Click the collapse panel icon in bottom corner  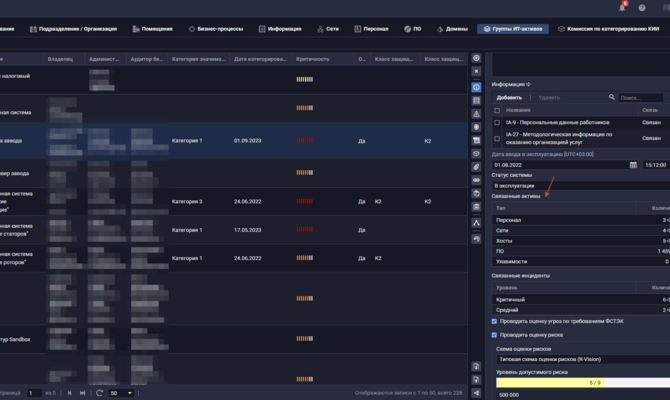pos(476,393)
